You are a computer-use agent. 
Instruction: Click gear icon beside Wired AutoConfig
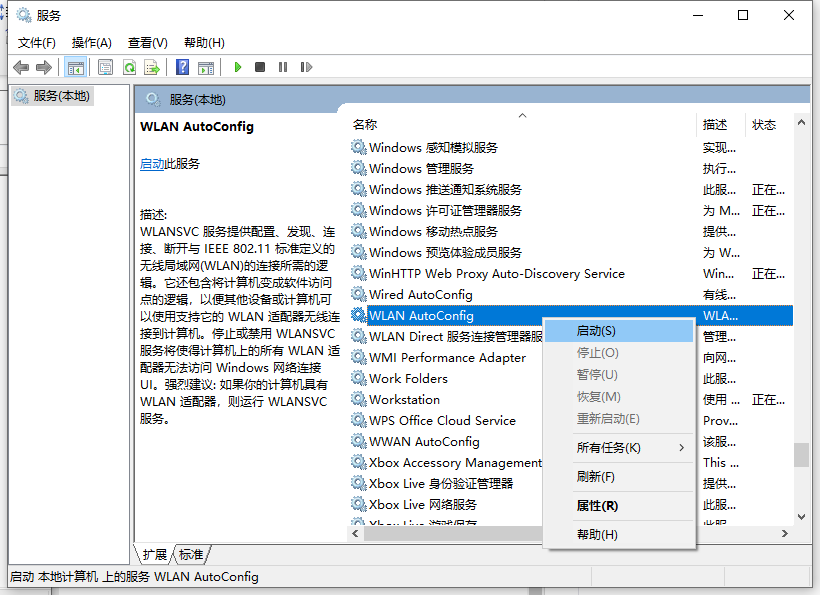[358, 294]
